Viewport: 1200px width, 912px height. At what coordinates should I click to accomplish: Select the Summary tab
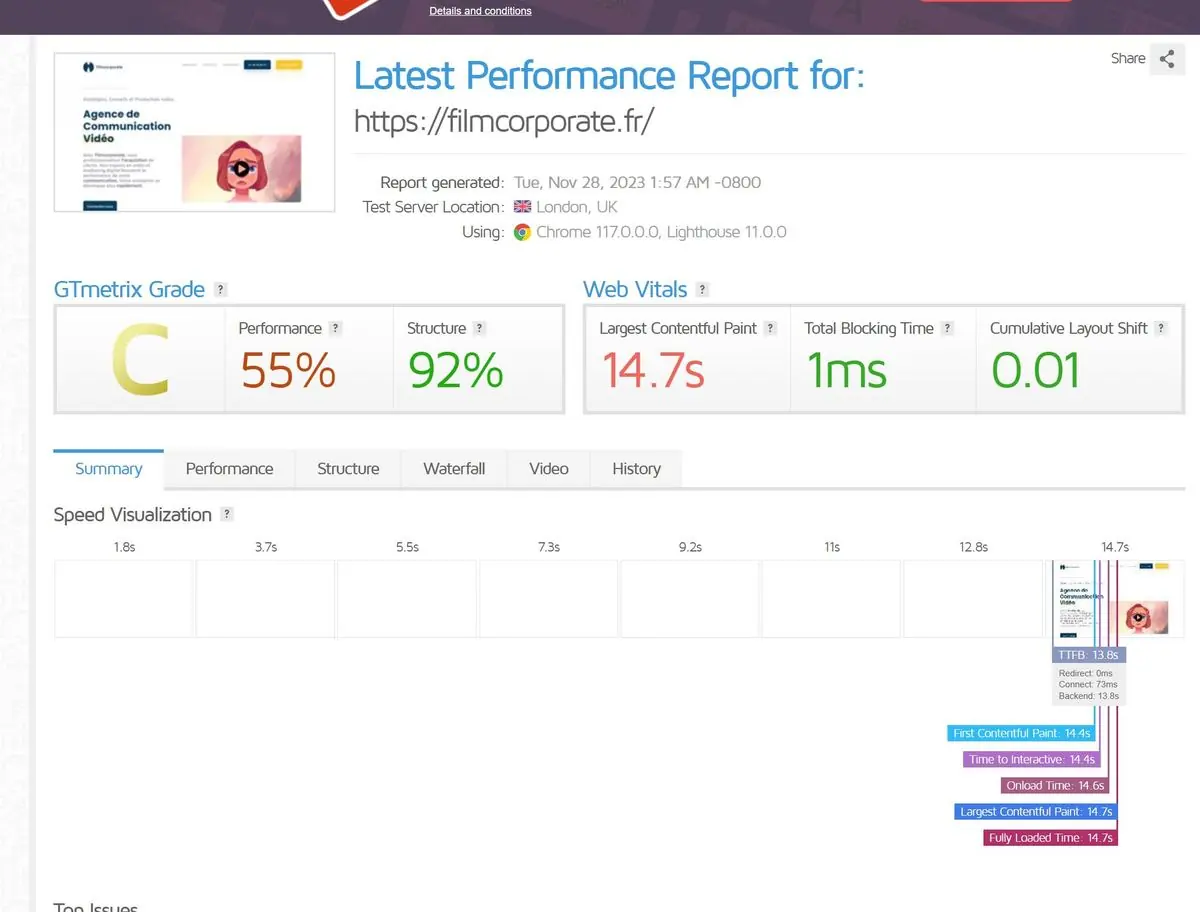tap(109, 468)
